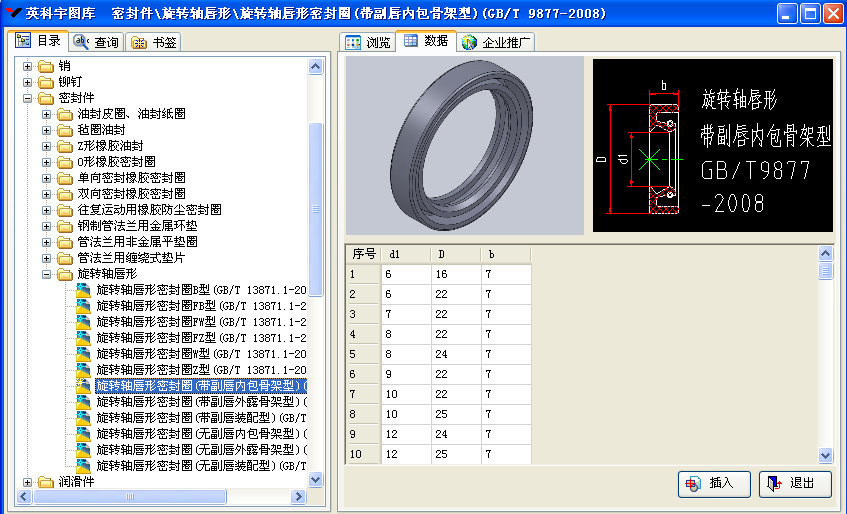The height and width of the screenshot is (514, 847).
Task: Collapse the 旋转轴唇形 folder
Action: point(46,274)
